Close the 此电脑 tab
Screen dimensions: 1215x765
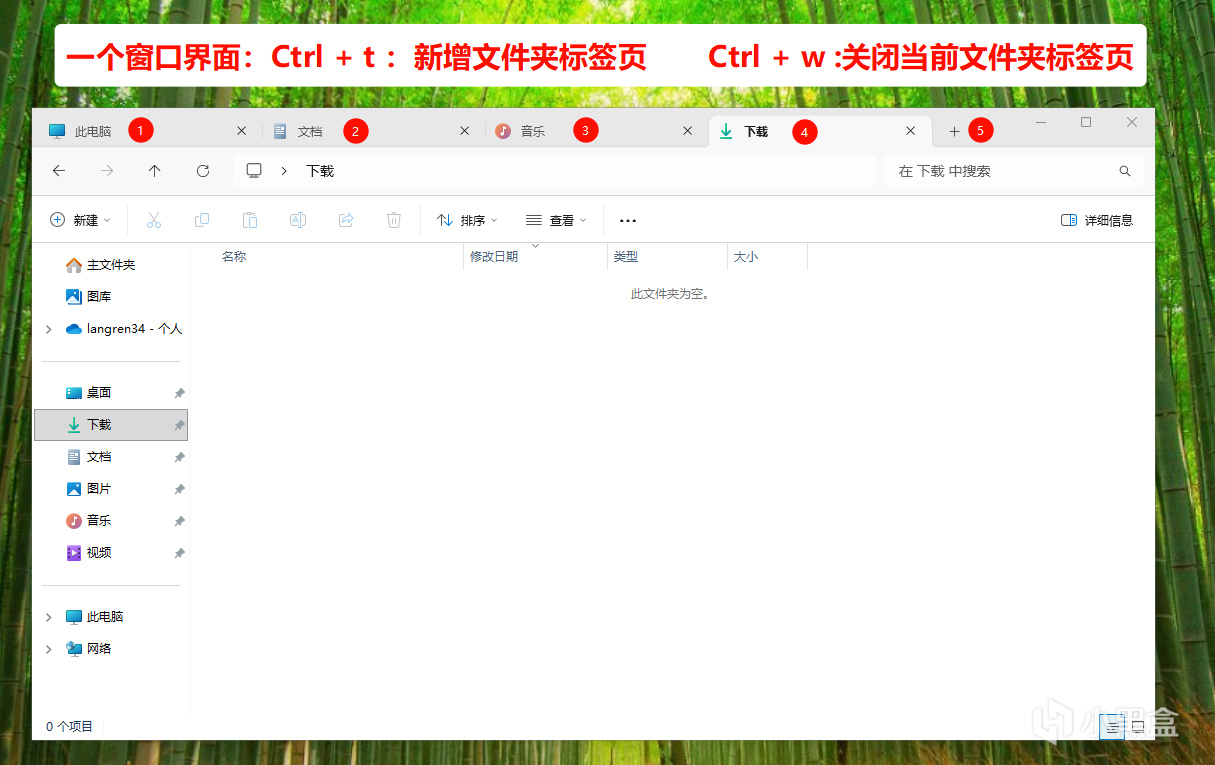tap(241, 131)
